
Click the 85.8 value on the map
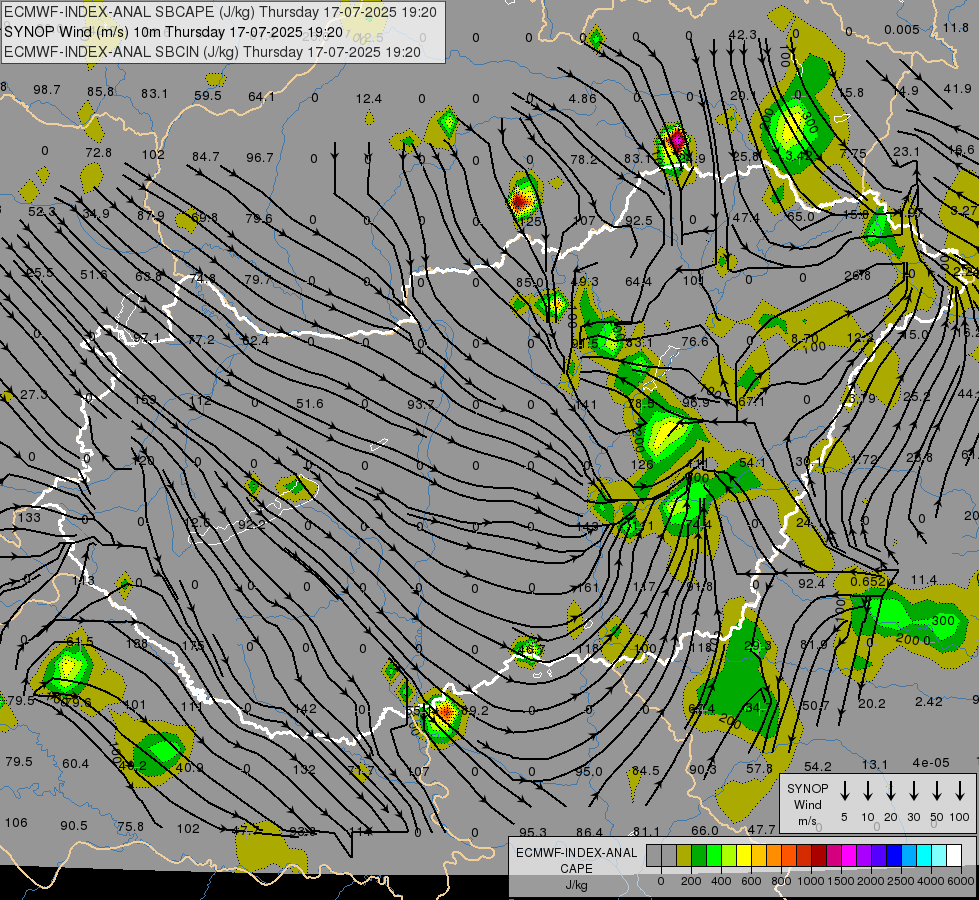click(x=101, y=92)
